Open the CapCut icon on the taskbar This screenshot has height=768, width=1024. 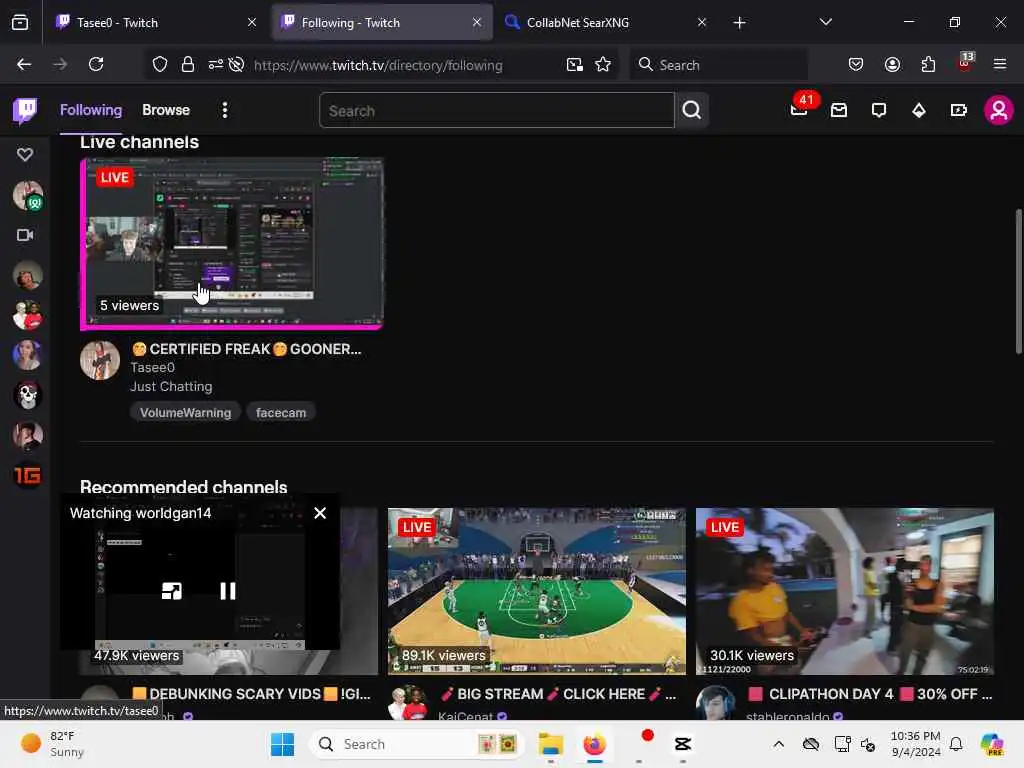point(682,744)
